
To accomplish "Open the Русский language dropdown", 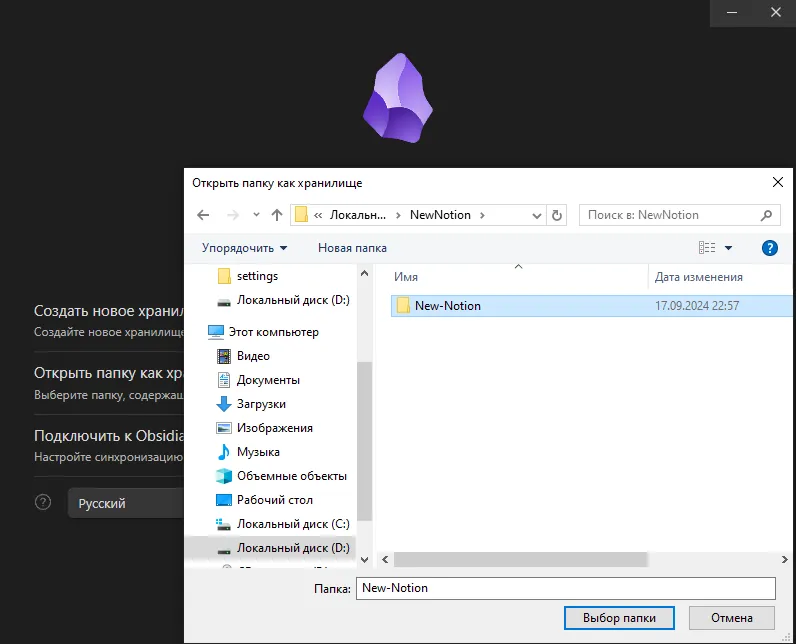I will click(x=126, y=503).
